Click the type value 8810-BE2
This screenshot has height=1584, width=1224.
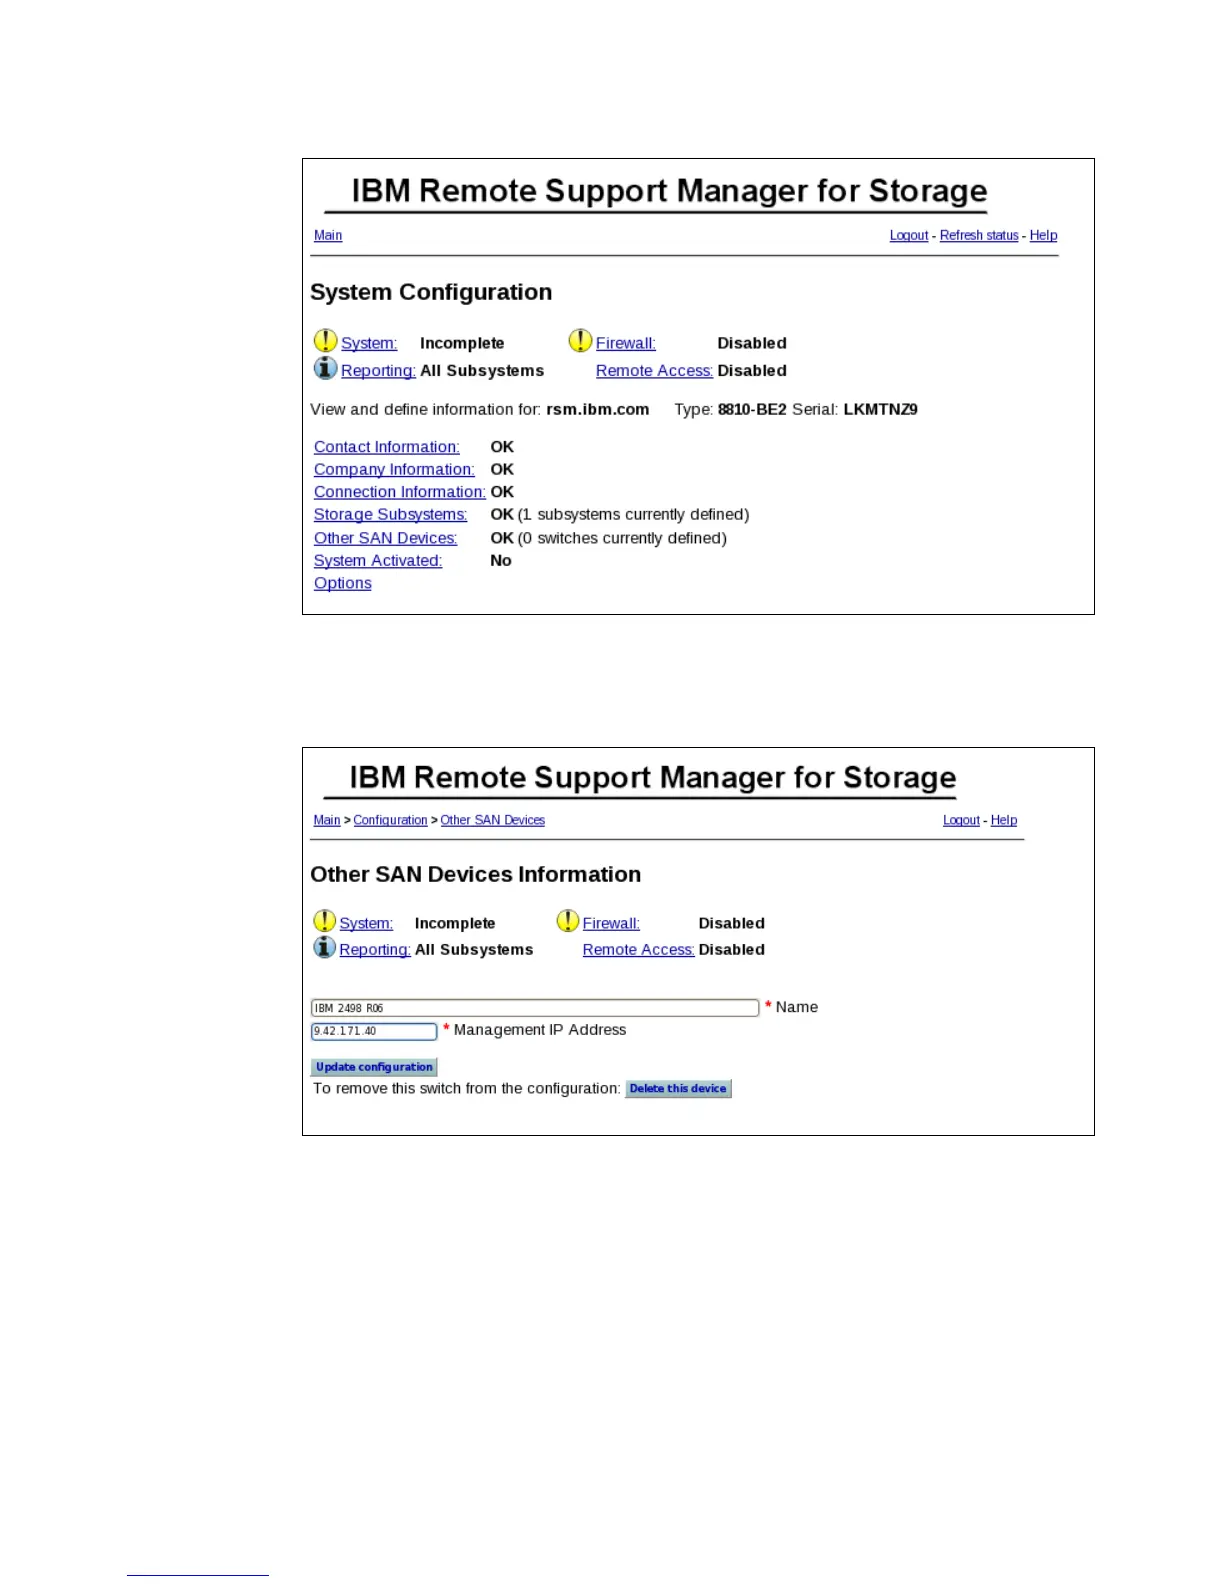(x=752, y=410)
